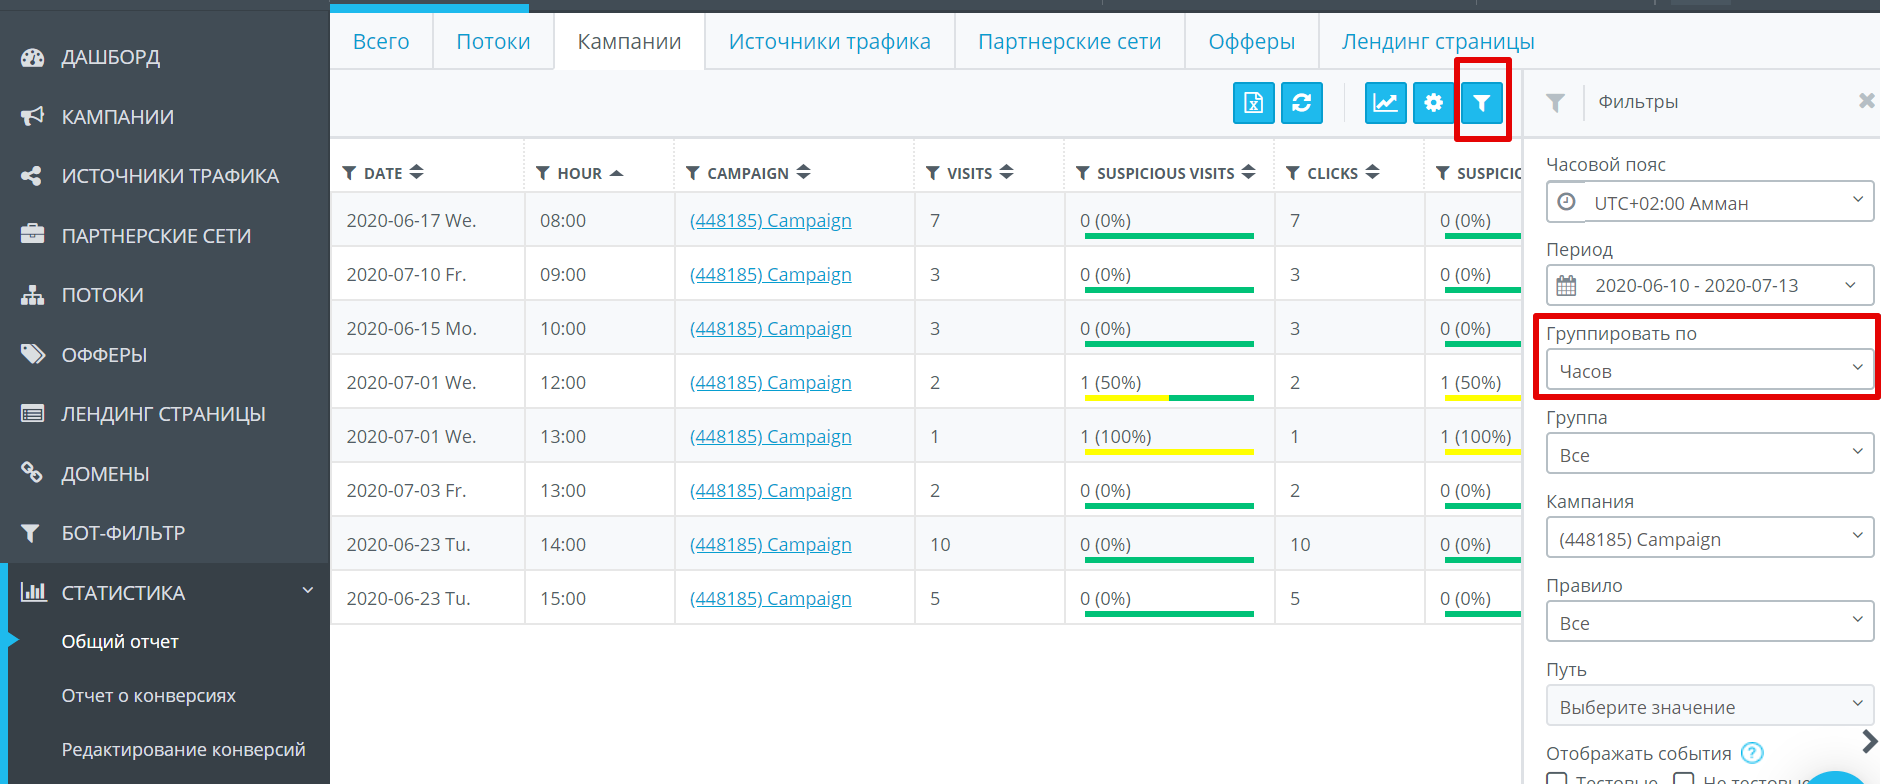Click the tags icon for Офферы

tap(32, 354)
